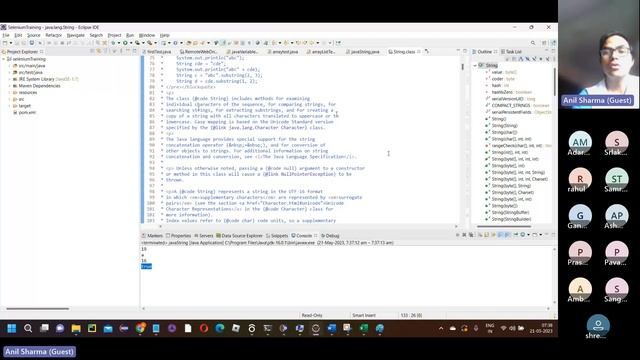
Task: Click the console Remove Launch icon
Action: 464,235
